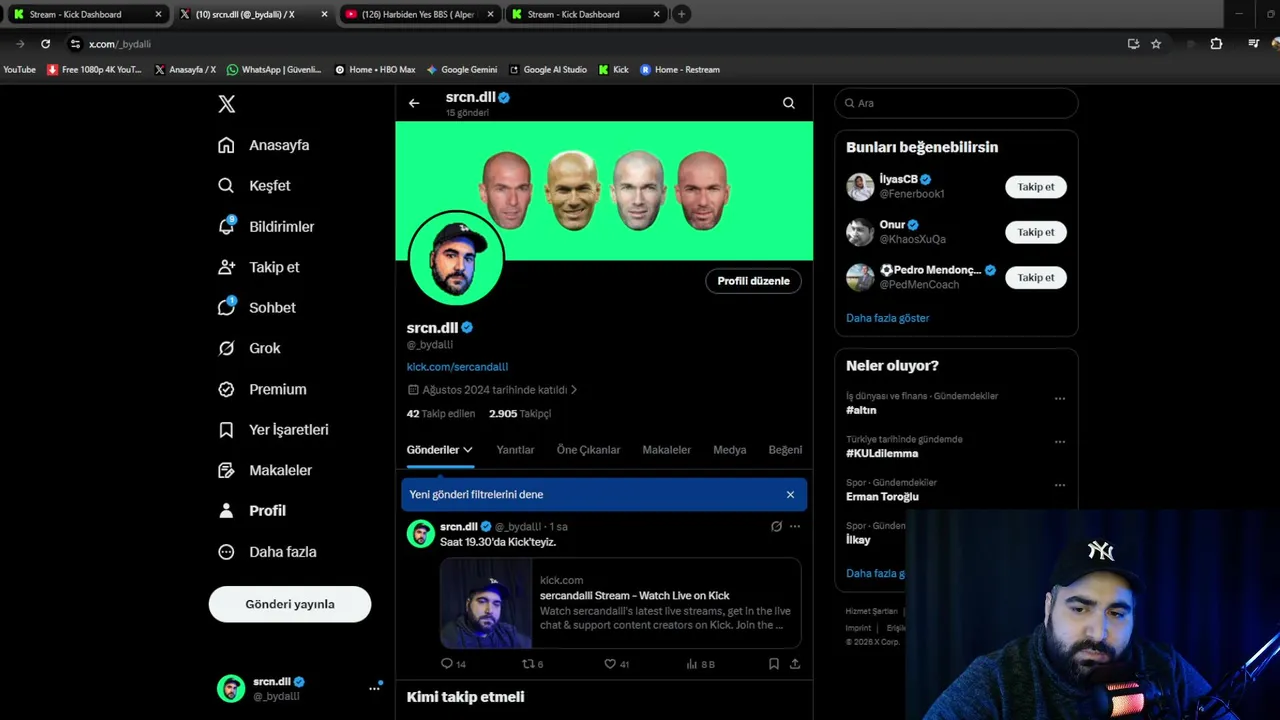Open WhatsApp bookmark in bookmarks bar
The width and height of the screenshot is (1280, 720).
coord(274,70)
